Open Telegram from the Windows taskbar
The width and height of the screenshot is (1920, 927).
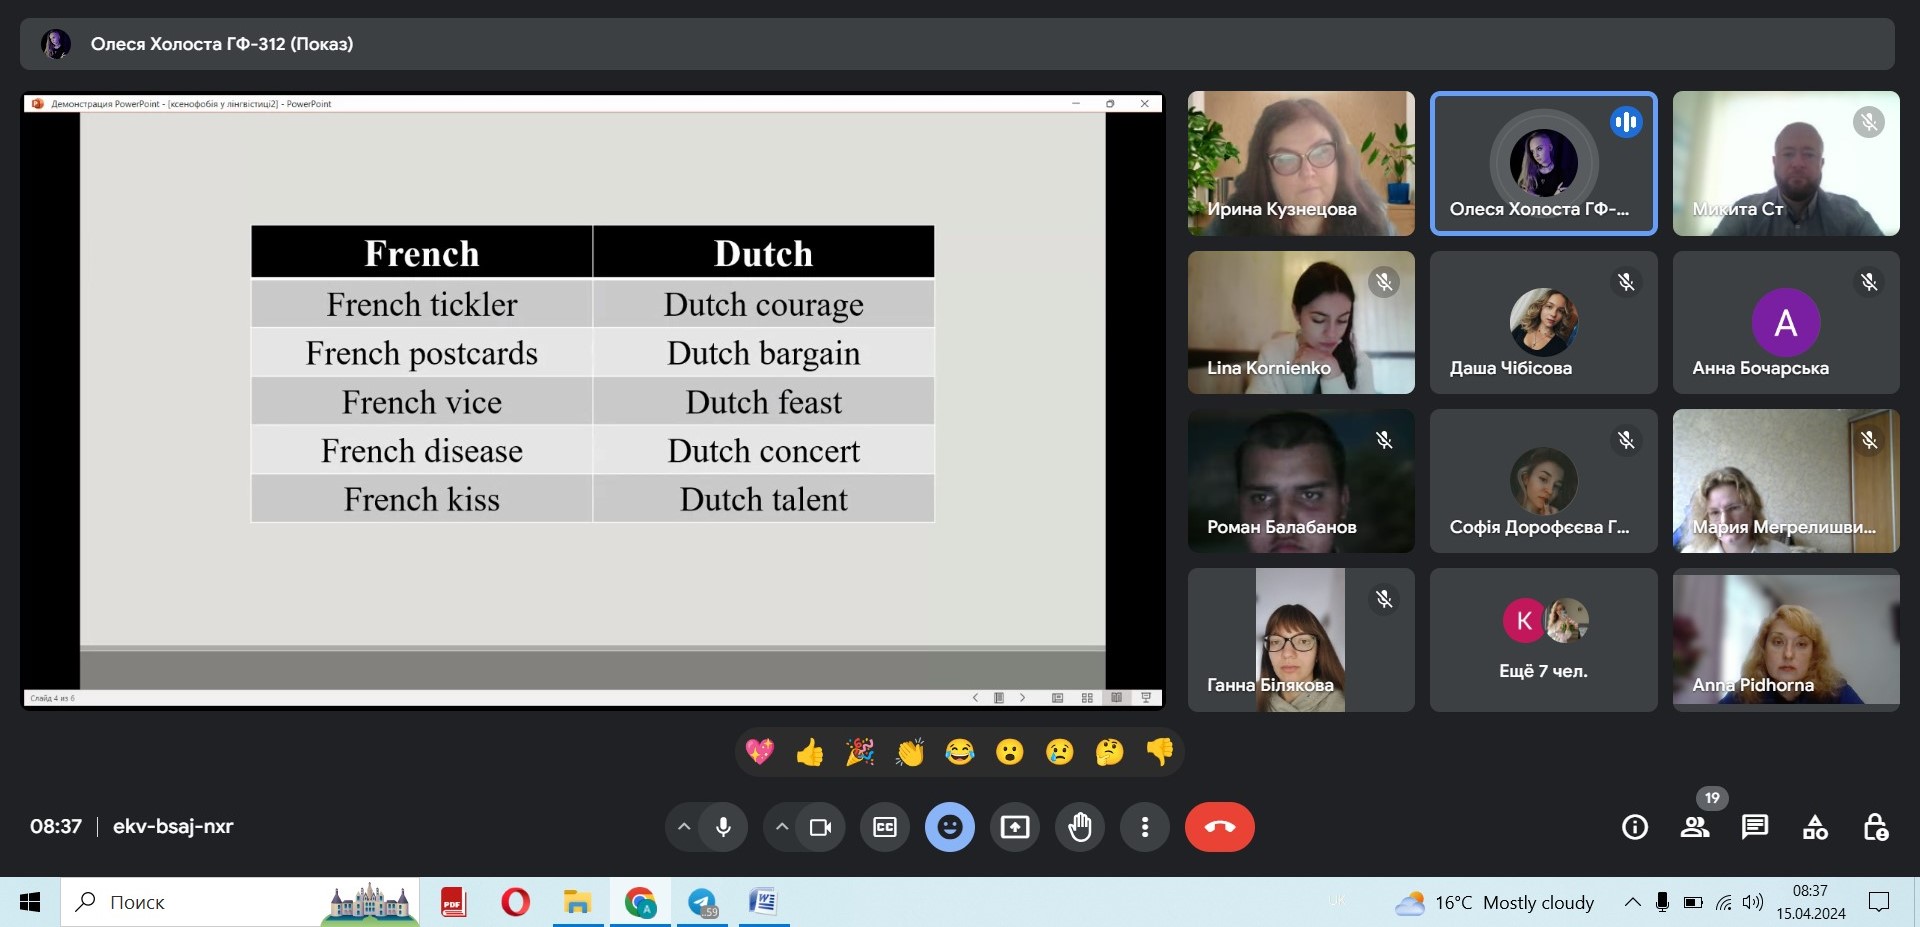click(x=703, y=902)
